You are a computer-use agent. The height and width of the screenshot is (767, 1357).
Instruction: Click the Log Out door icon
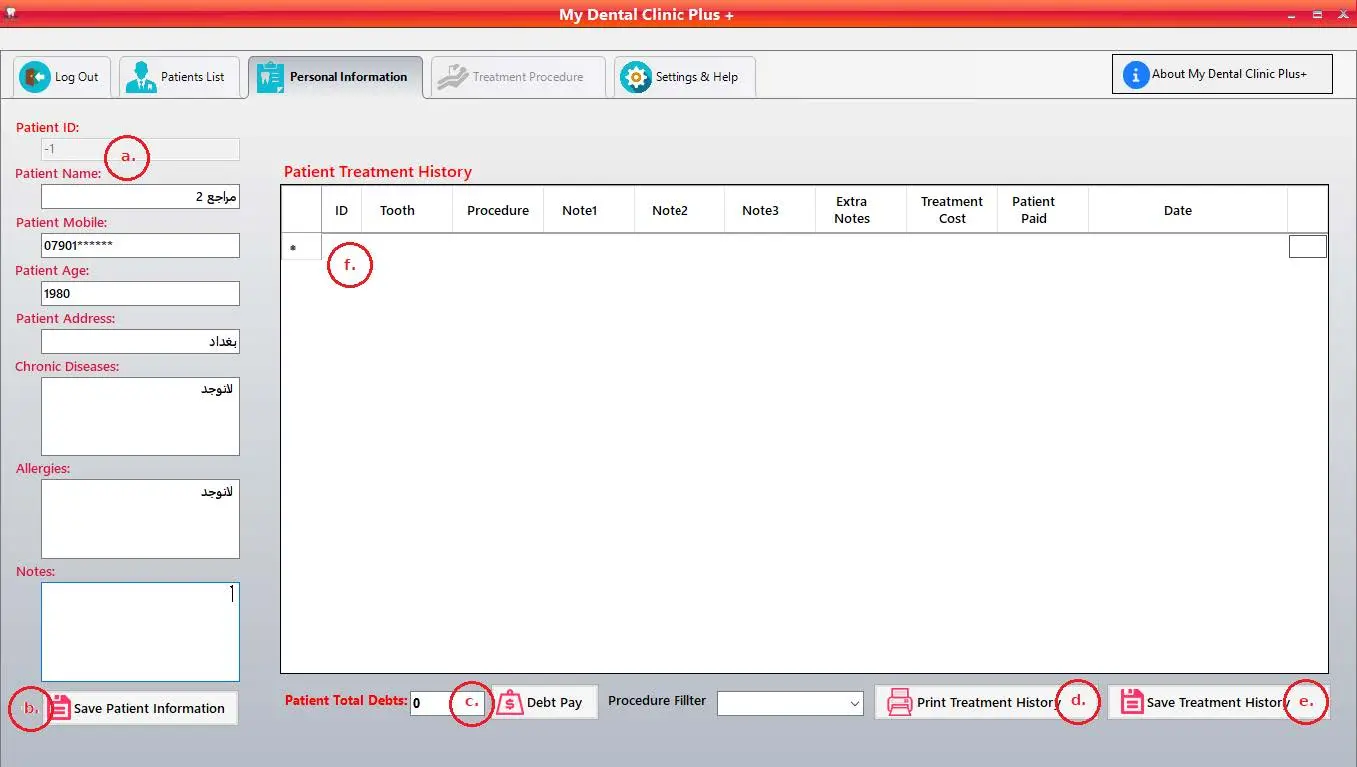[x=35, y=77]
